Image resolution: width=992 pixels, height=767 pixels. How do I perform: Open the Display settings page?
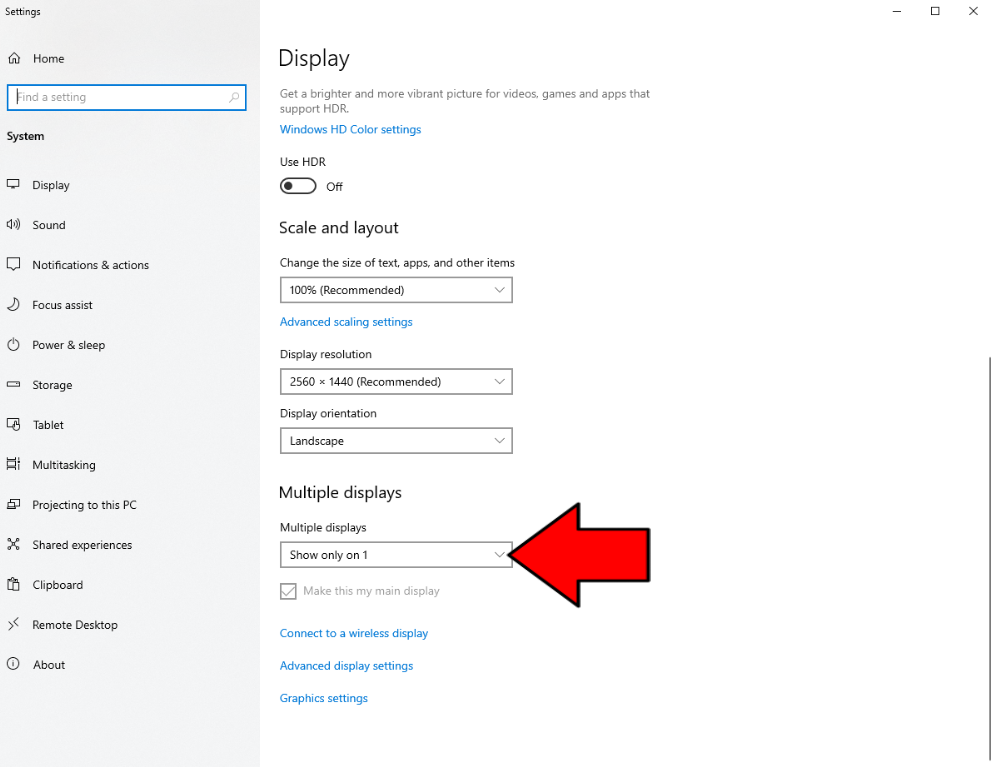click(x=51, y=185)
